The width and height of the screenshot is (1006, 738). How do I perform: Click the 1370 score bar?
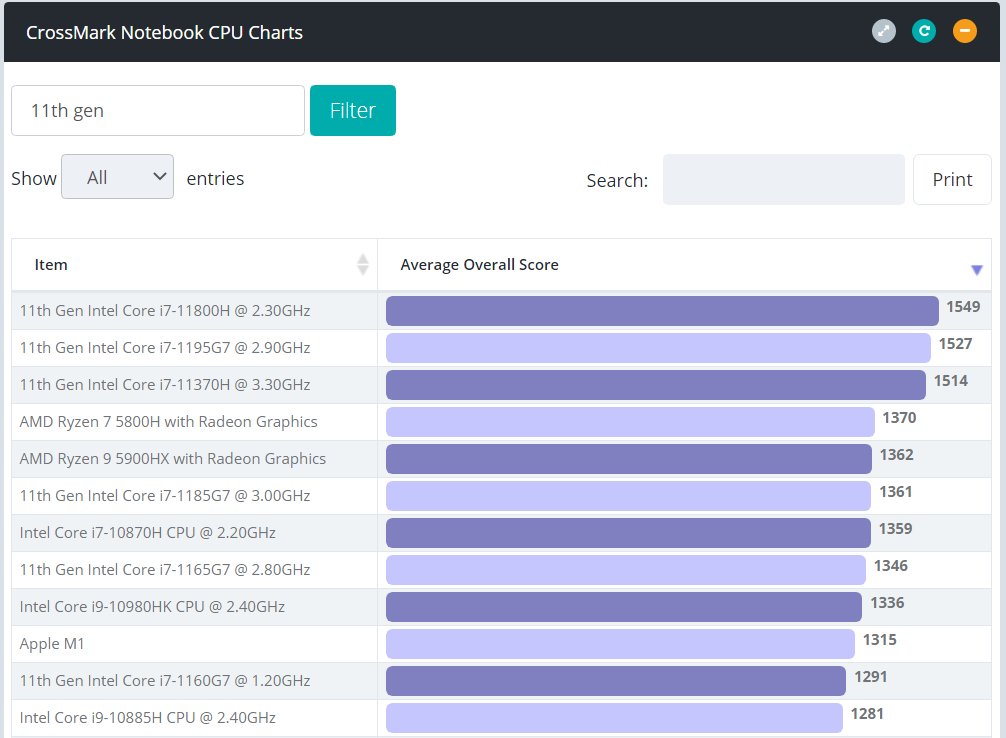pos(630,422)
